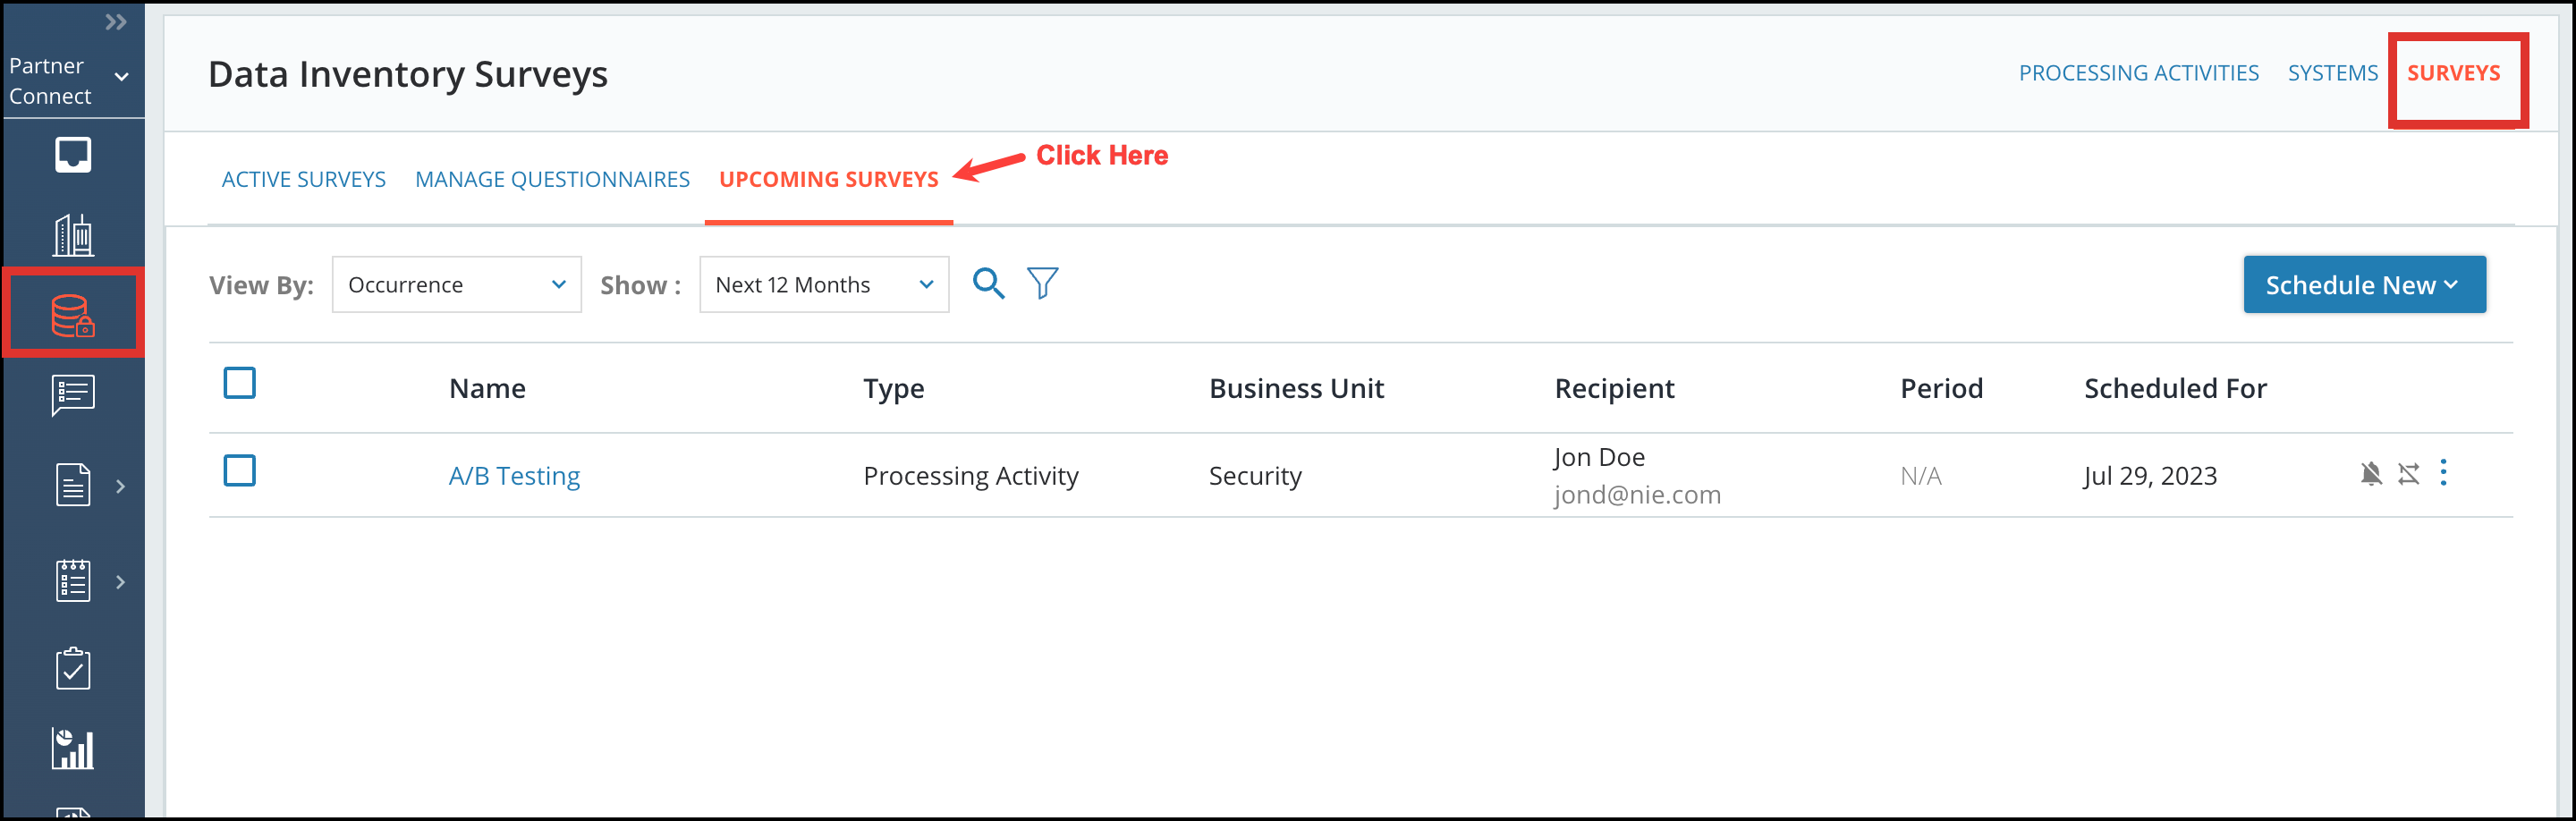Open the buildings icon in the sidebar
This screenshot has height=821, width=2576.
(73, 235)
